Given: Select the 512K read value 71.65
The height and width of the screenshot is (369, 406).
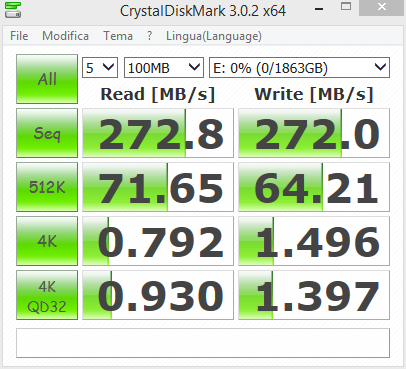Looking at the screenshot, I should (158, 187).
